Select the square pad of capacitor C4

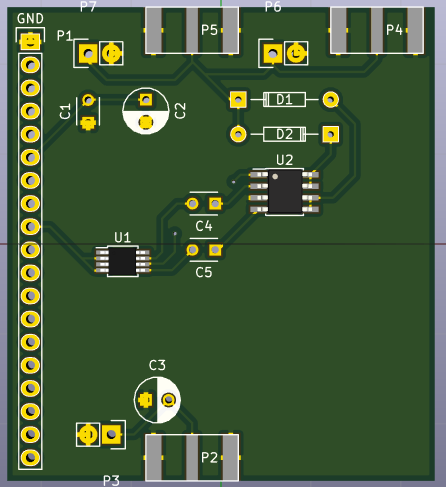pyautogui.click(x=215, y=203)
